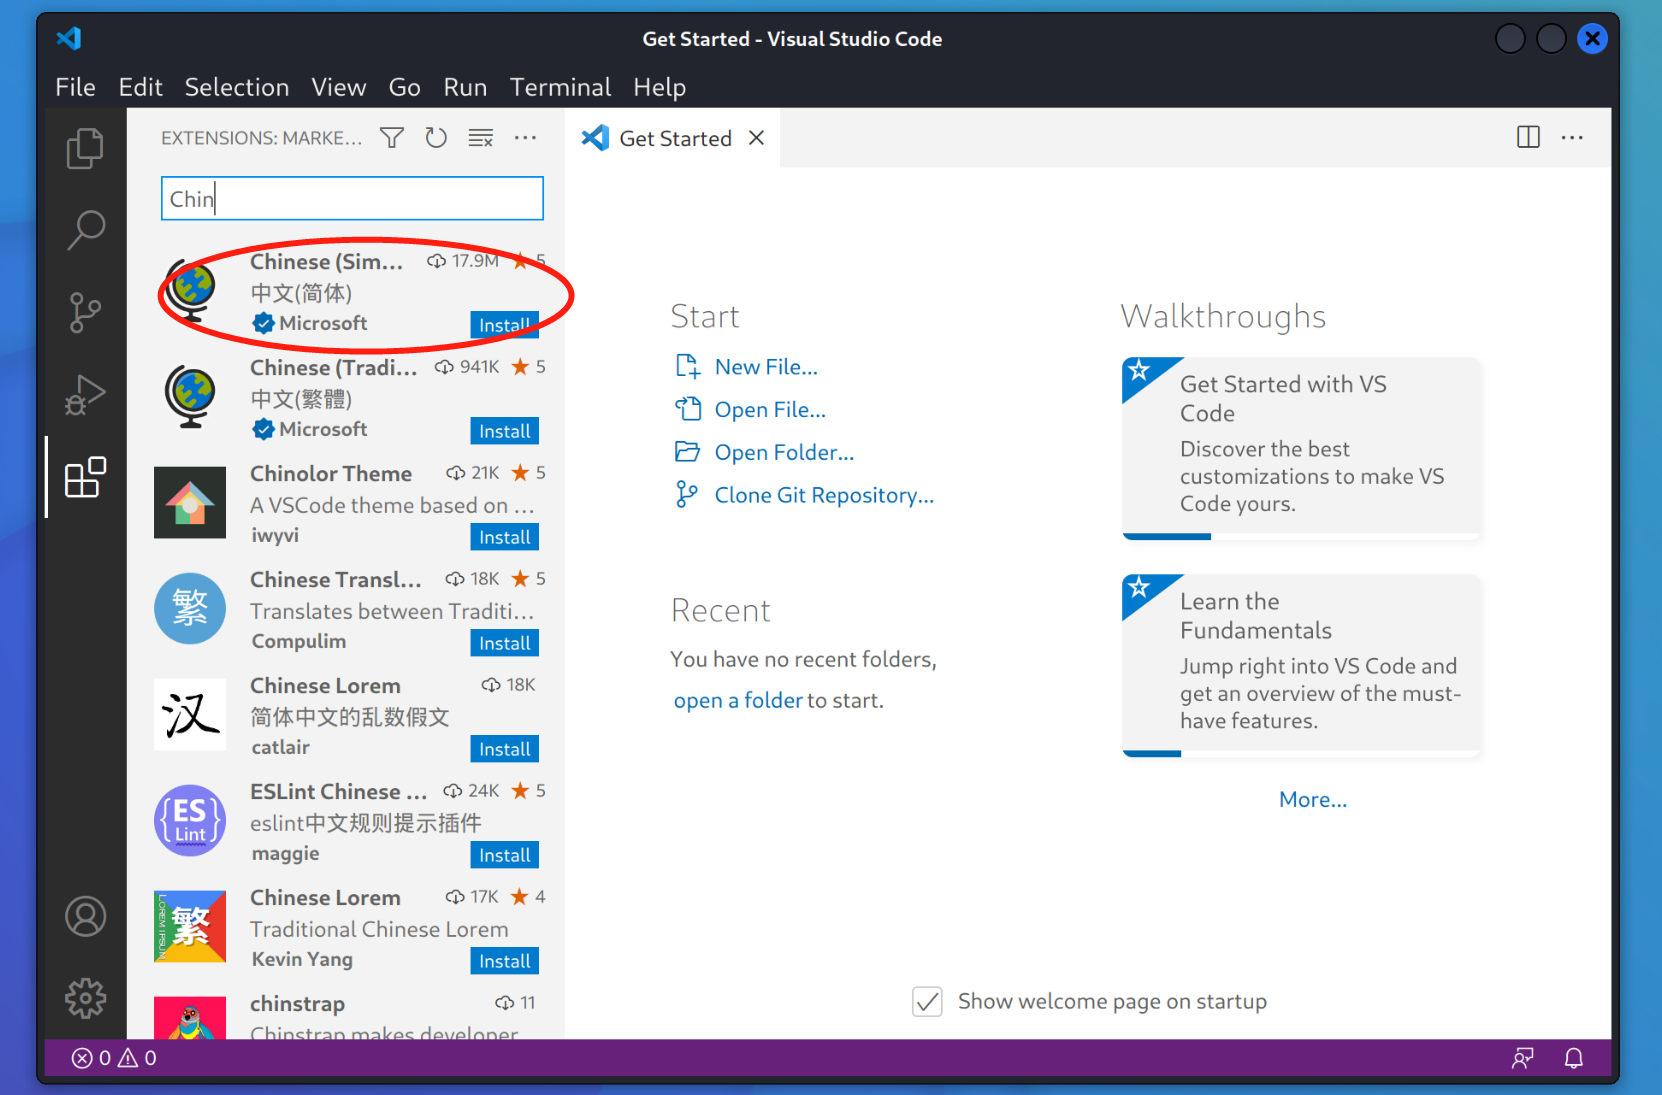Click the open a folder link
Viewport: 1662px width, 1095px height.
pyautogui.click(x=738, y=700)
